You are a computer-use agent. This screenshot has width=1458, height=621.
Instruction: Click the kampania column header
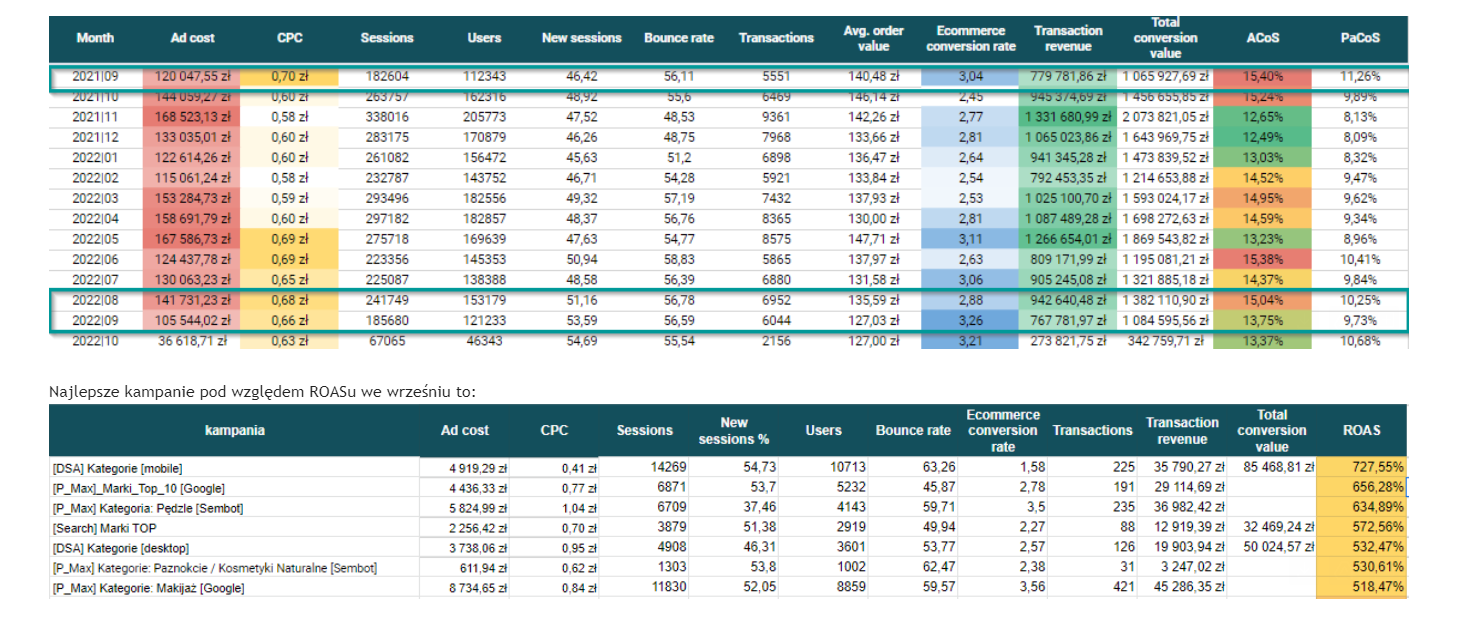tap(234, 430)
